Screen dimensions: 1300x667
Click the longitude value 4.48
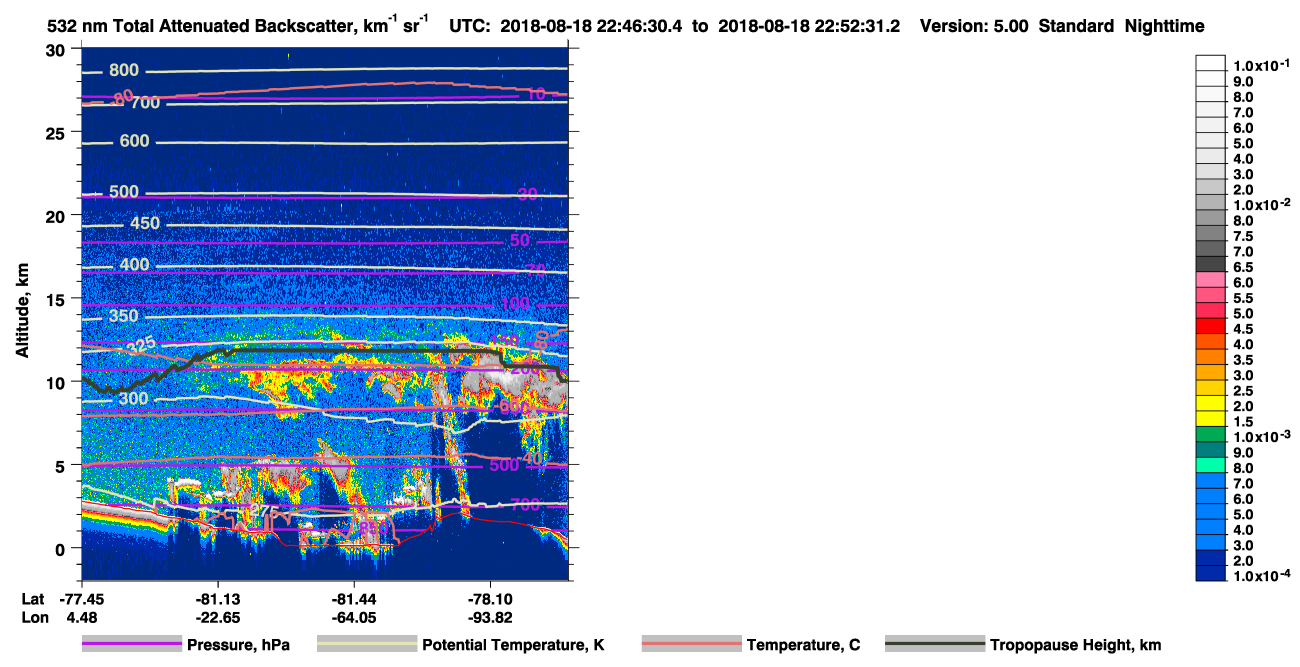[x=81, y=617]
